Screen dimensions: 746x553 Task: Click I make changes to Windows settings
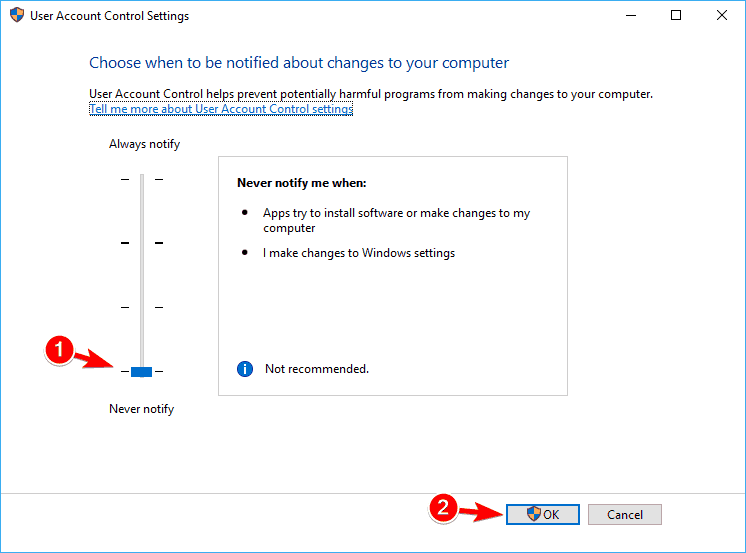coord(359,253)
